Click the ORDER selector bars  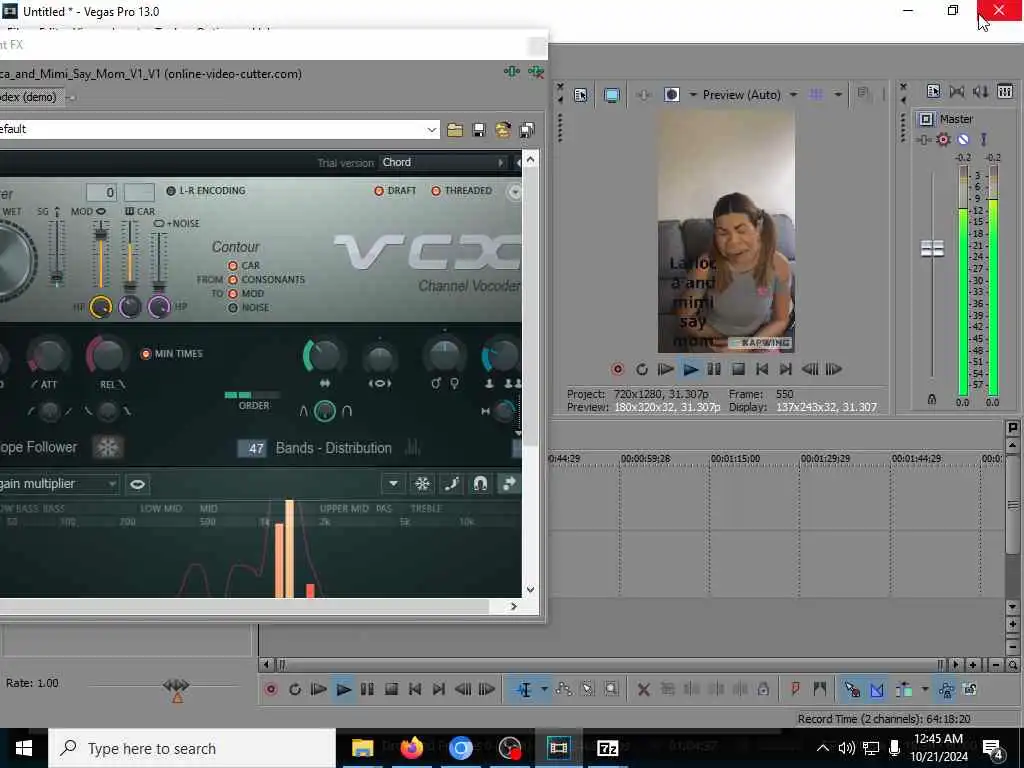point(251,395)
